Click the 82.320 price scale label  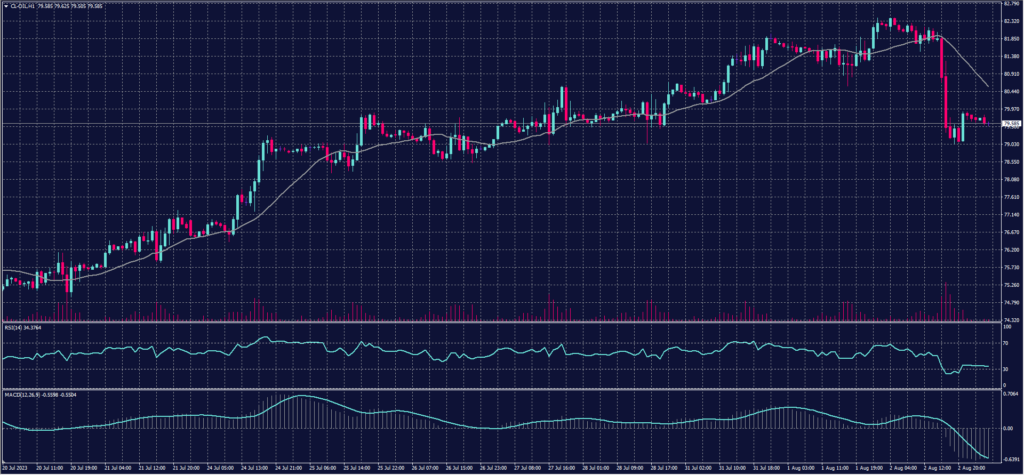point(1010,21)
